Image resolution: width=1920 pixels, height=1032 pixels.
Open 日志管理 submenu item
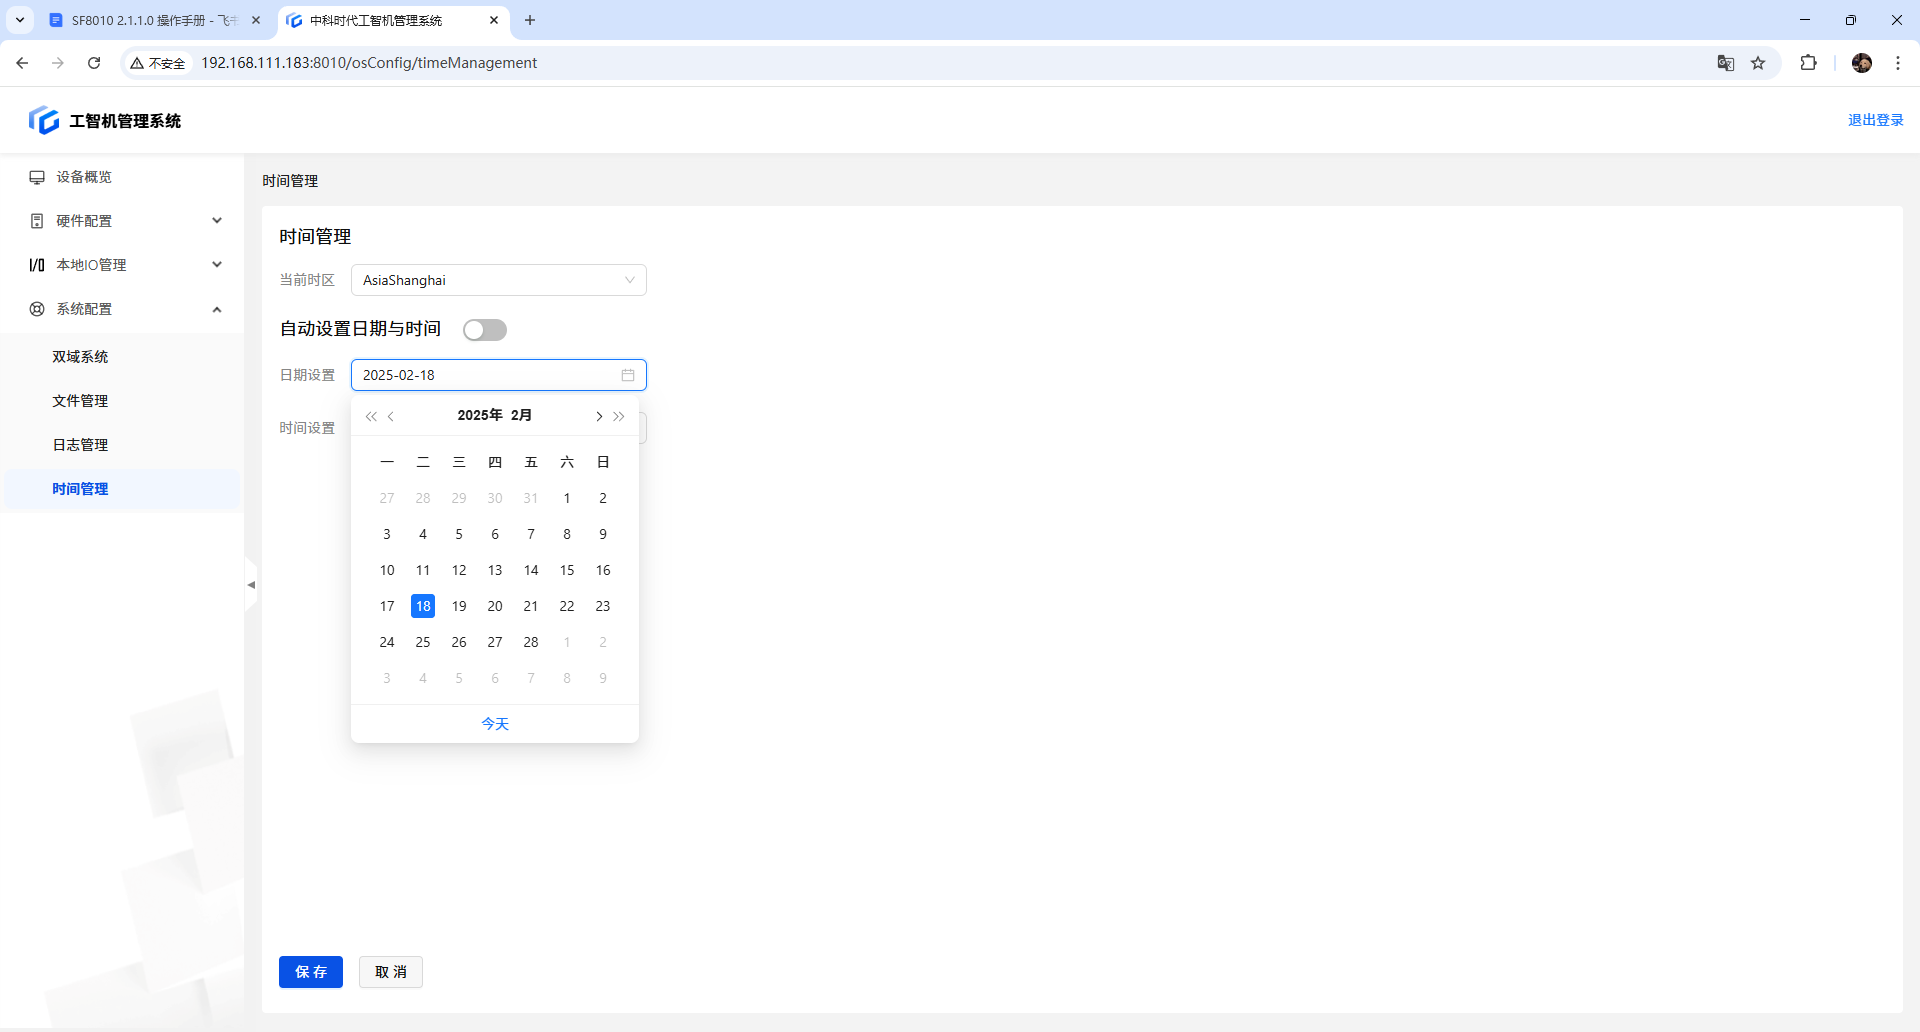[124, 445]
